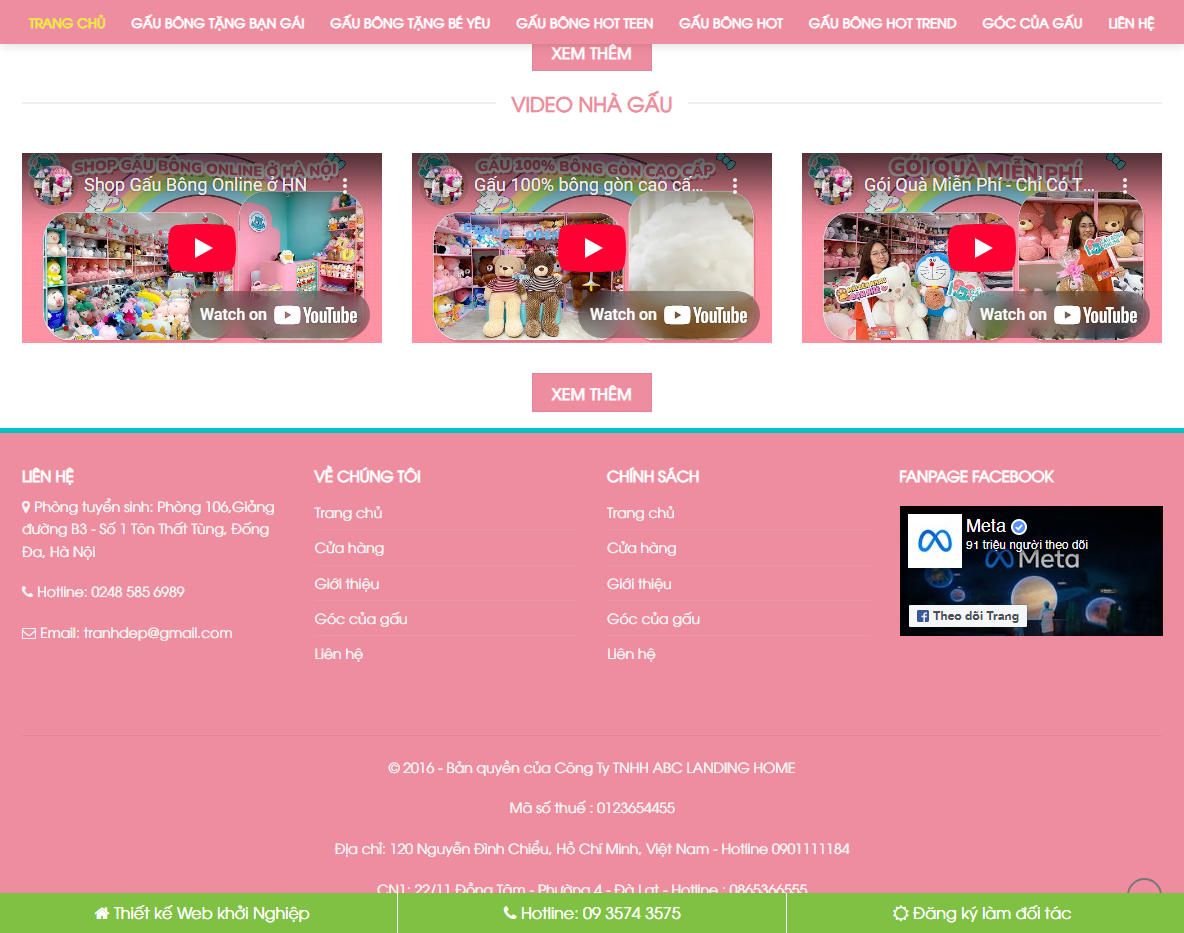Open "GÓC CỦA GẤU" in the navigation bar
The height and width of the screenshot is (933, 1184).
(1032, 22)
